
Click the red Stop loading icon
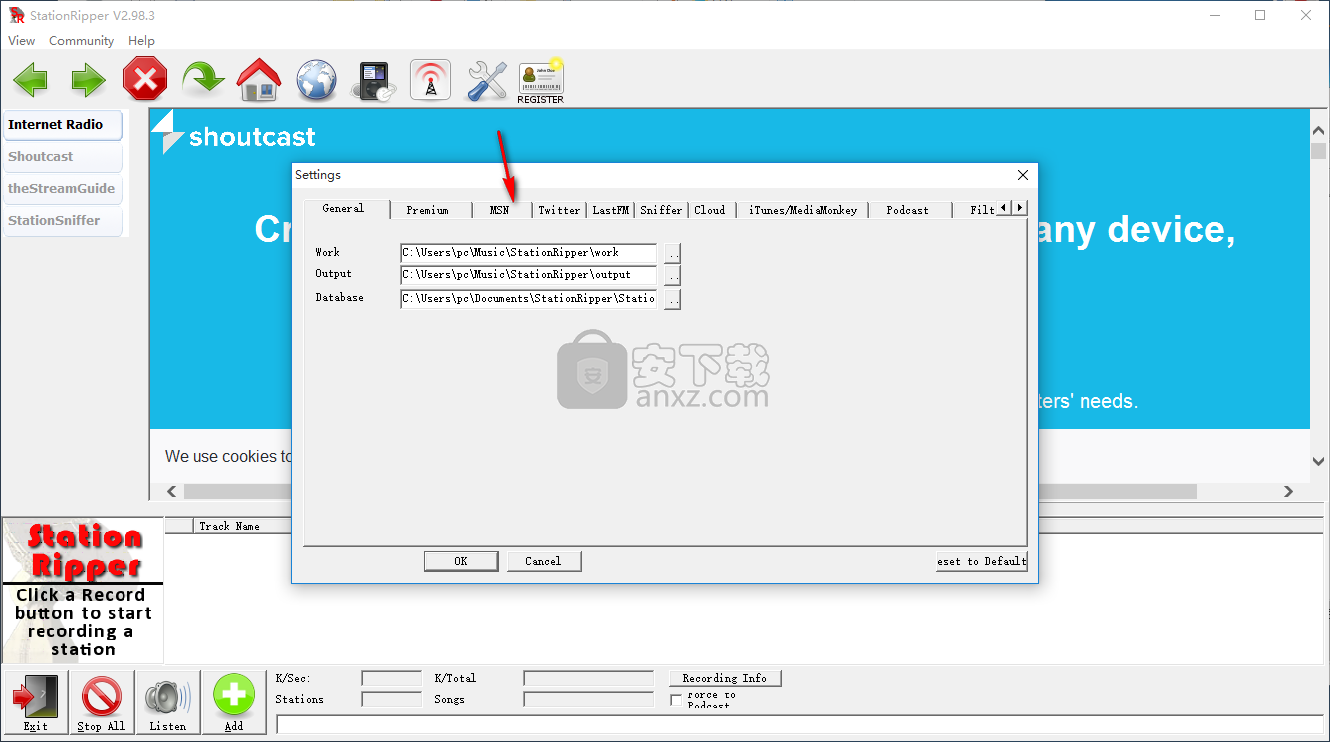pos(145,79)
